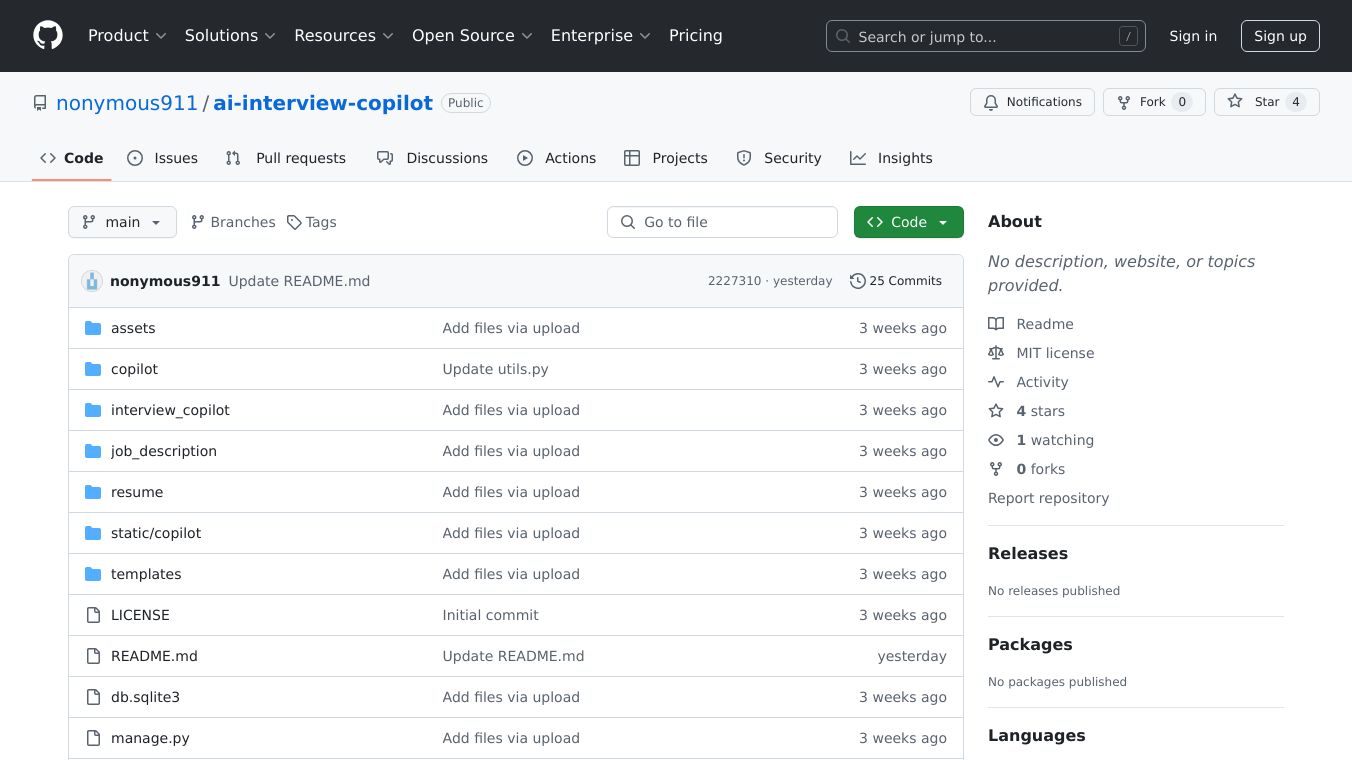Viewport: 1352px width, 760px height.
Task: Click the Sign up button
Action: tap(1280, 36)
